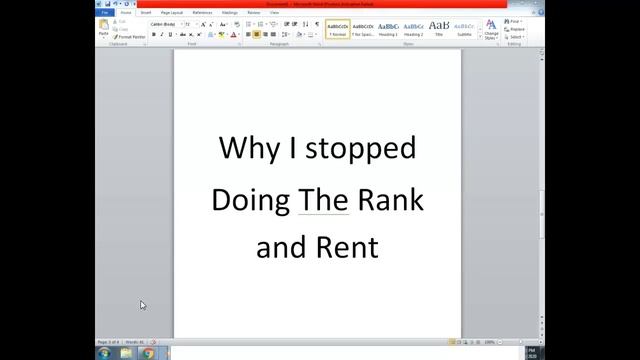
Task: Apply Title style
Action: 439,29
